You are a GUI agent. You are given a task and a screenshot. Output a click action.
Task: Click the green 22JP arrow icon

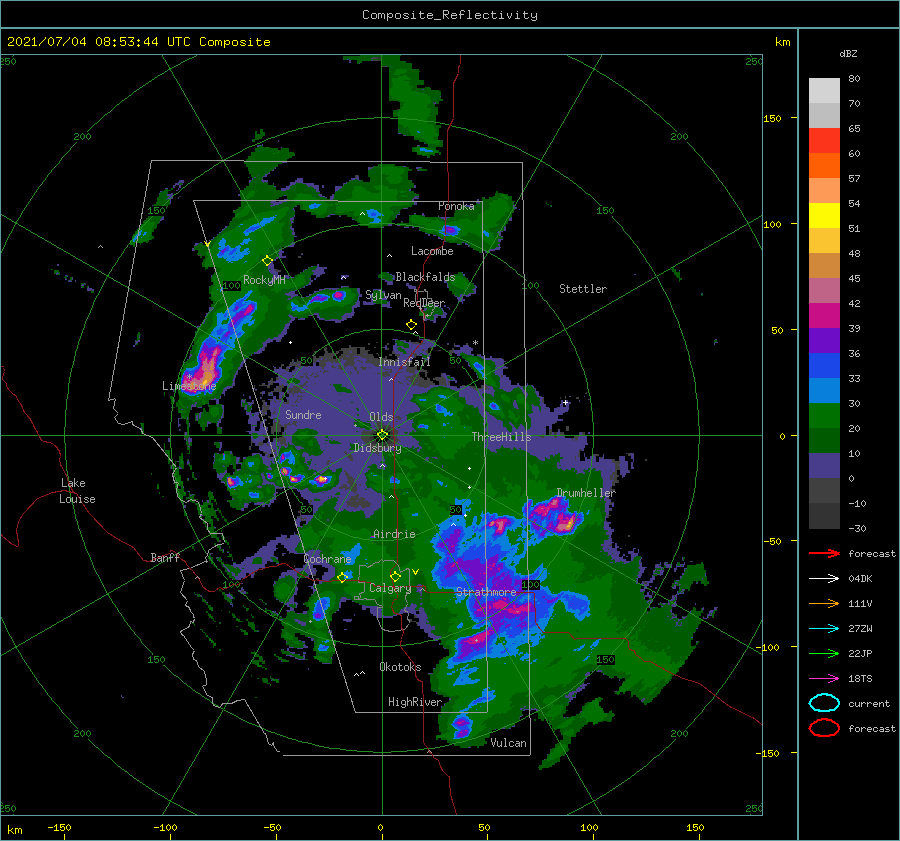(824, 653)
